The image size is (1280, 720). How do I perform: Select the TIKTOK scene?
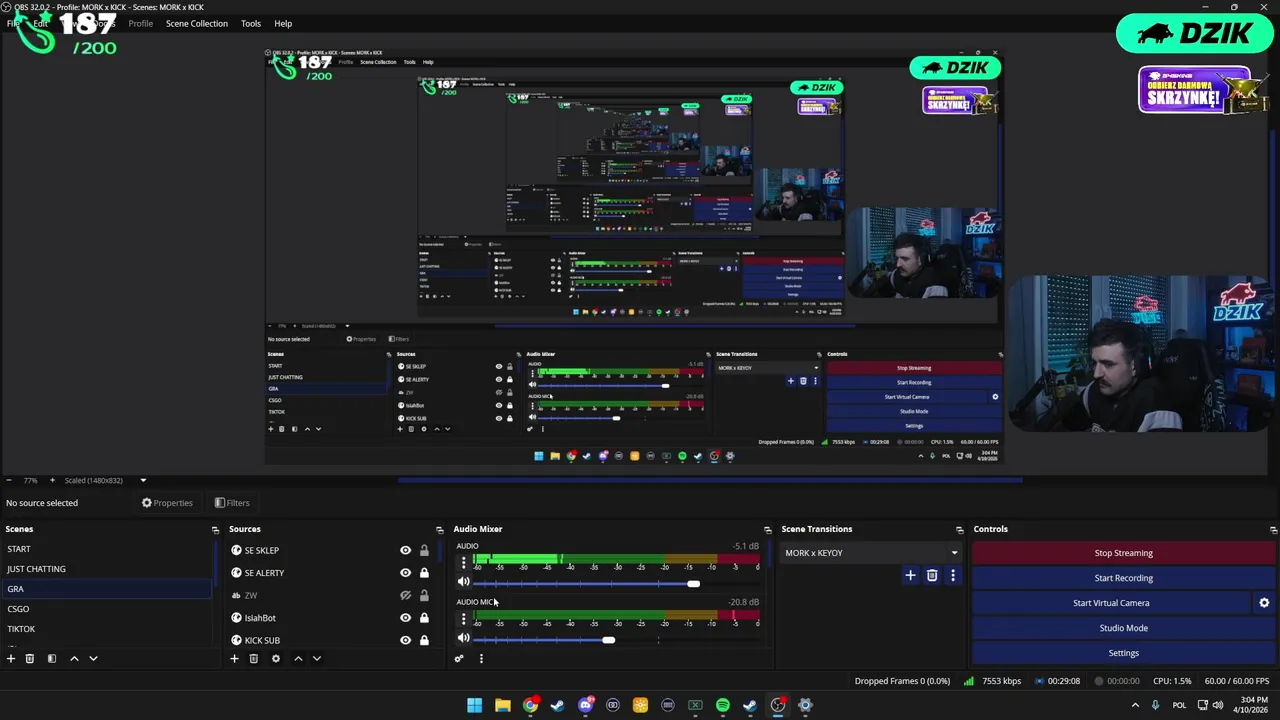click(106, 629)
